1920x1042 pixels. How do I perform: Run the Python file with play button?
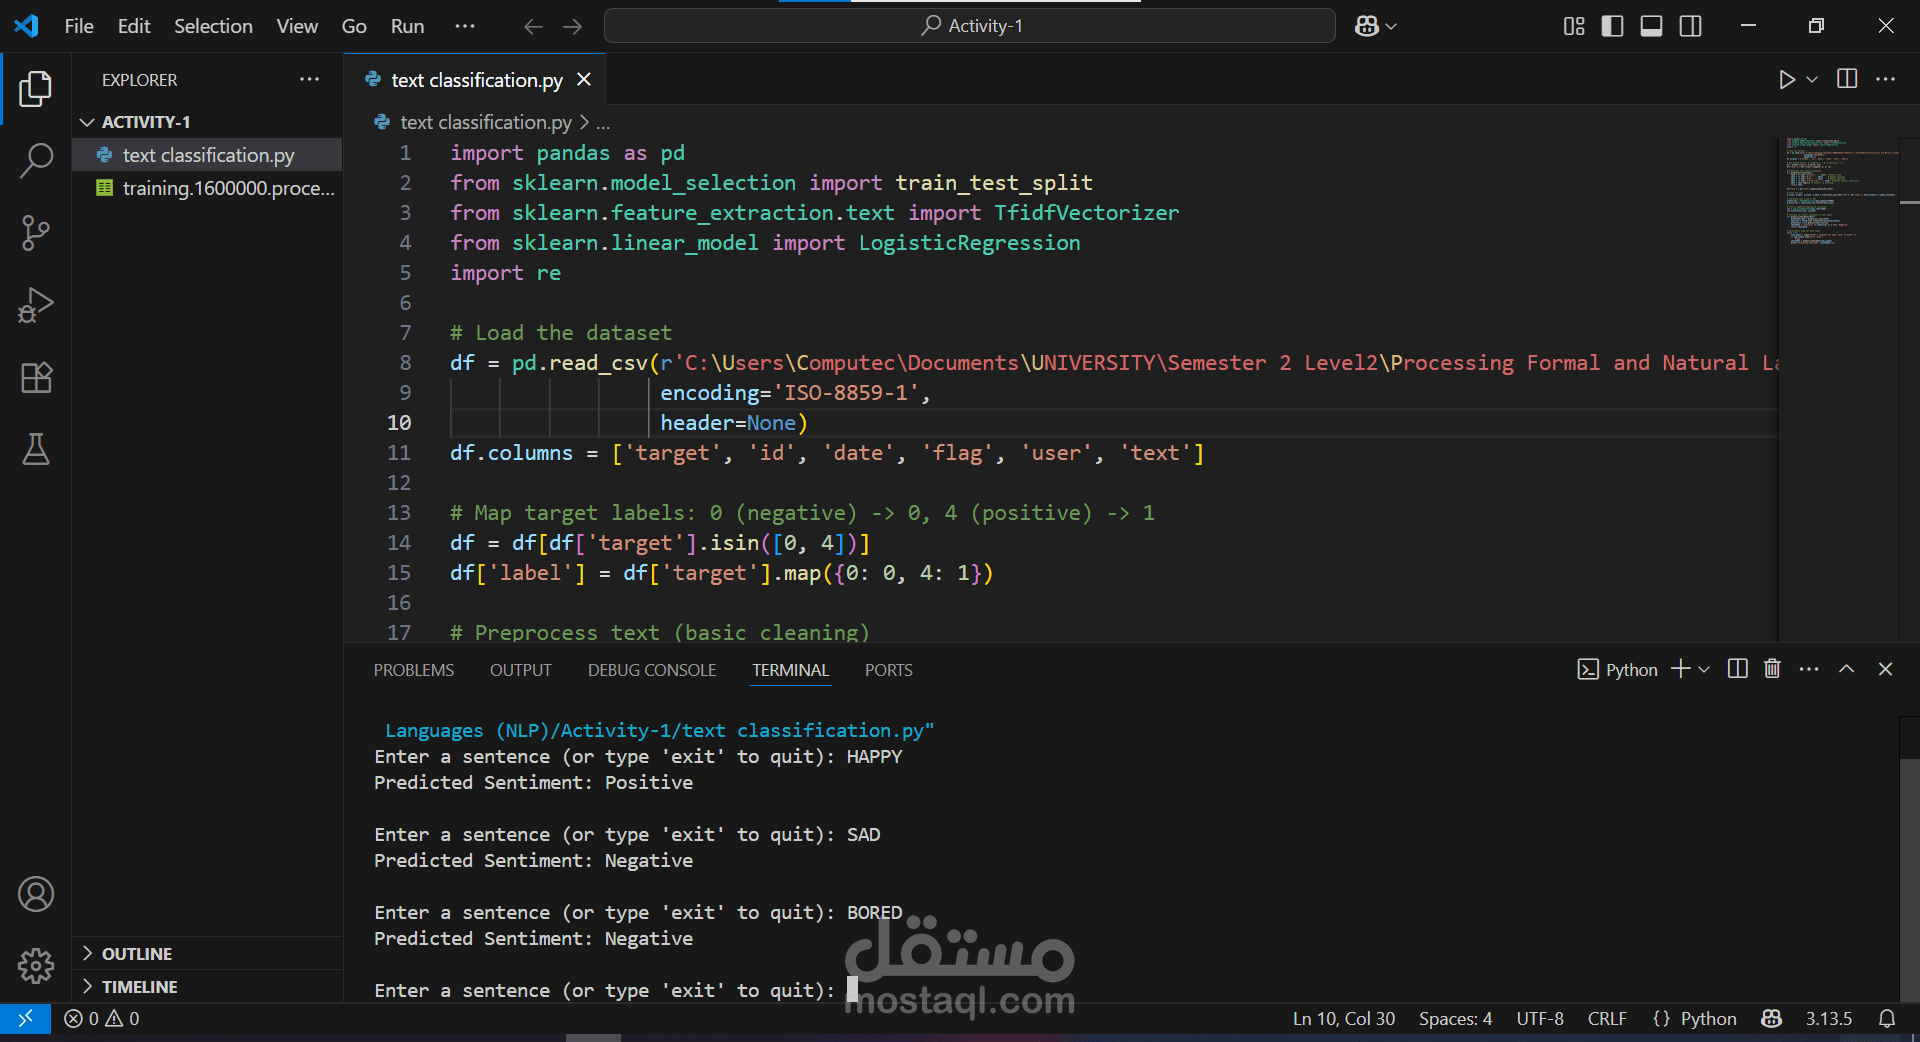(1787, 79)
